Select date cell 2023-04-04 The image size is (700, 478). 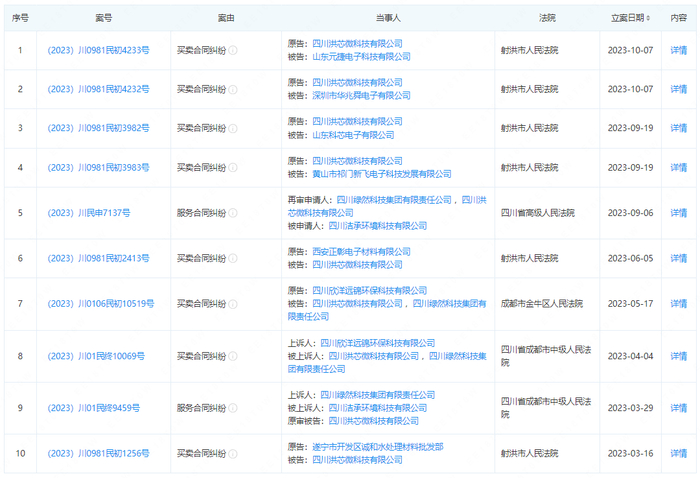[x=630, y=356]
